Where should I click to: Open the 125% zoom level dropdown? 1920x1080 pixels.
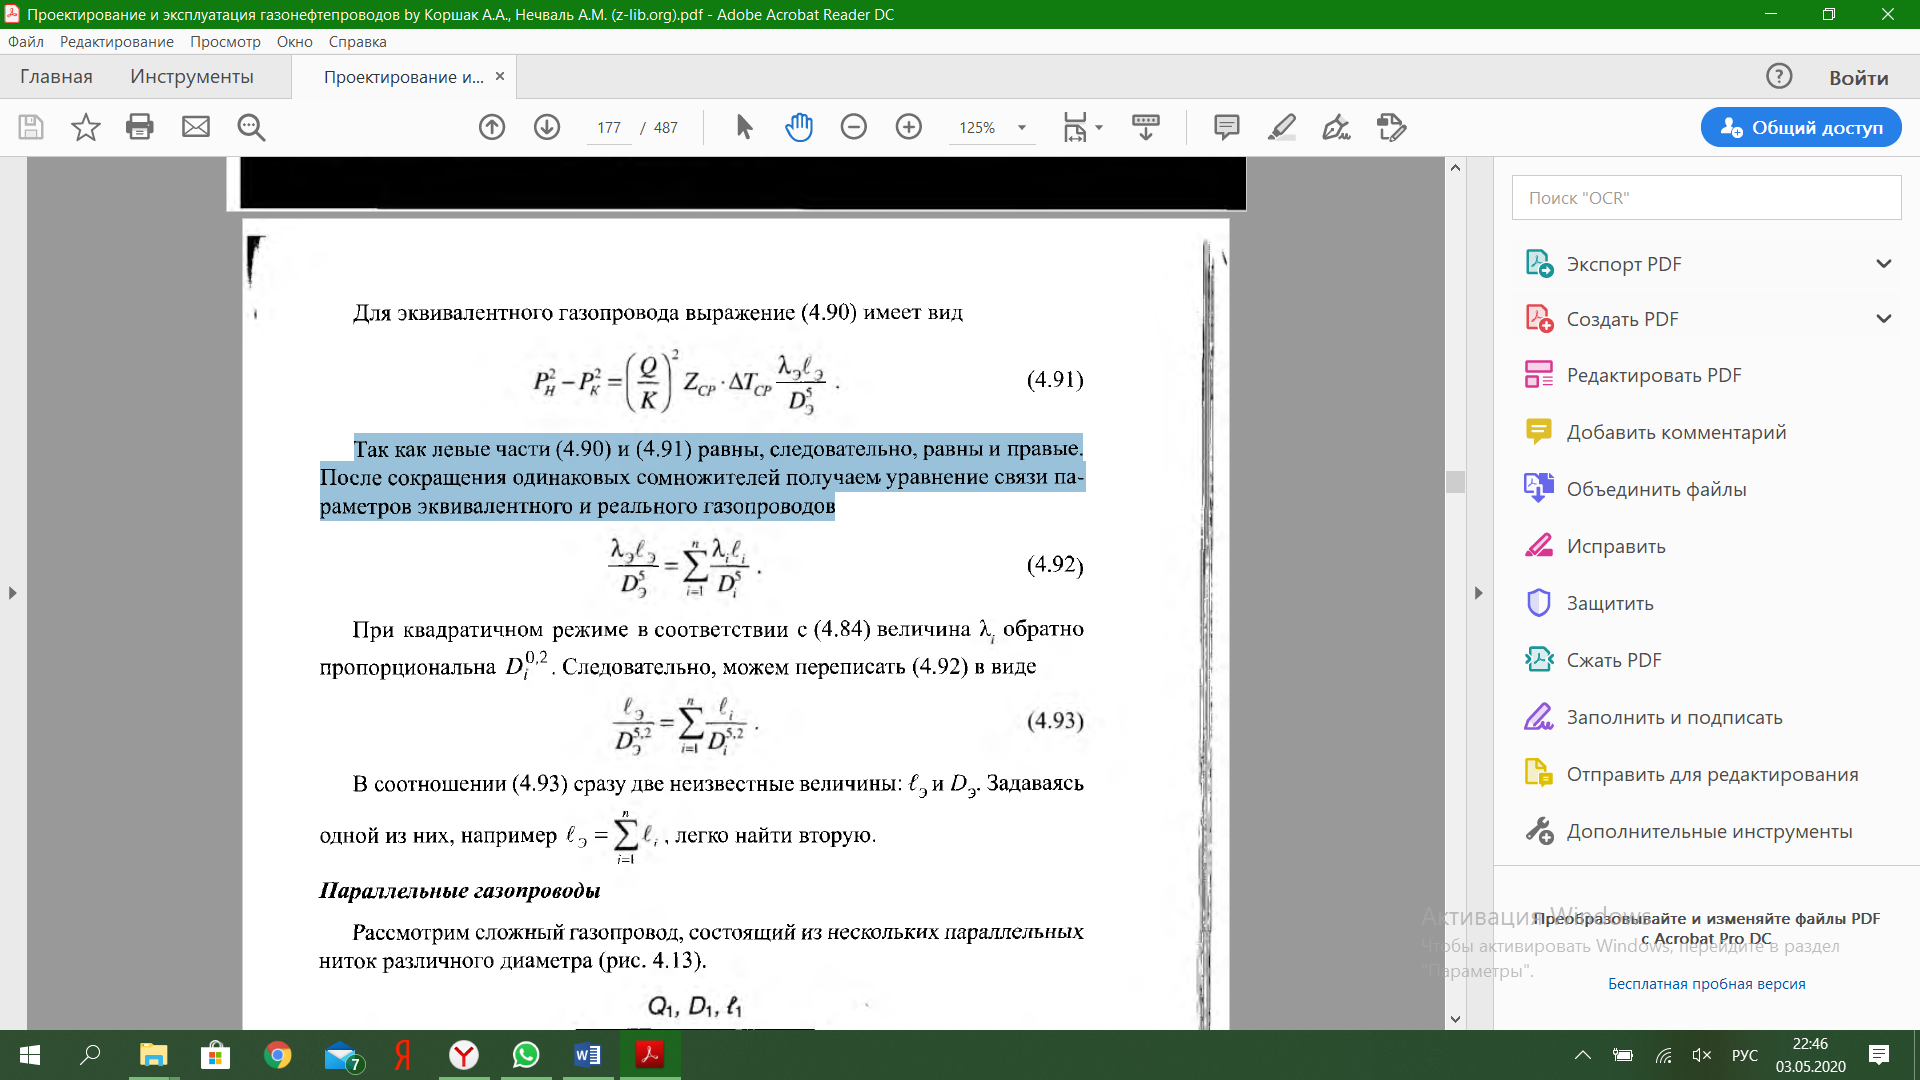click(x=1022, y=128)
